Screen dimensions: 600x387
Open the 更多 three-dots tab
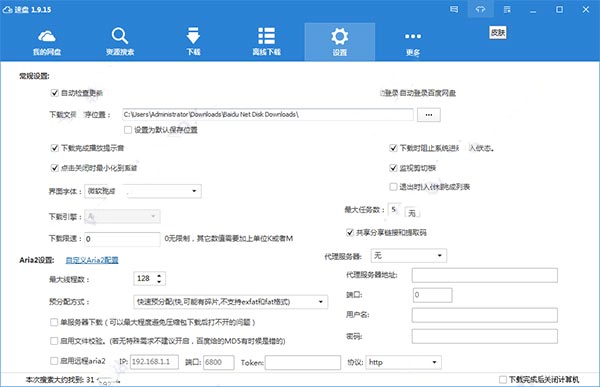pos(413,44)
